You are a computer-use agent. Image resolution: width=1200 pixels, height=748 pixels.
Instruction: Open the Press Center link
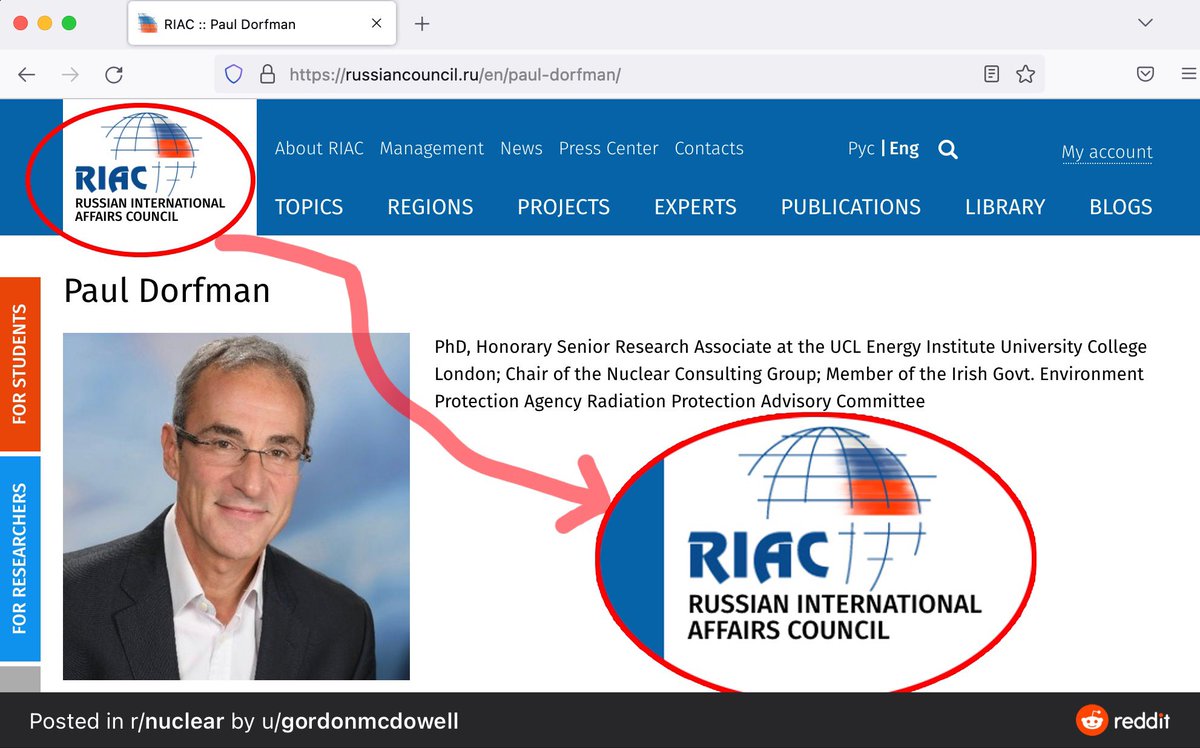[608, 148]
